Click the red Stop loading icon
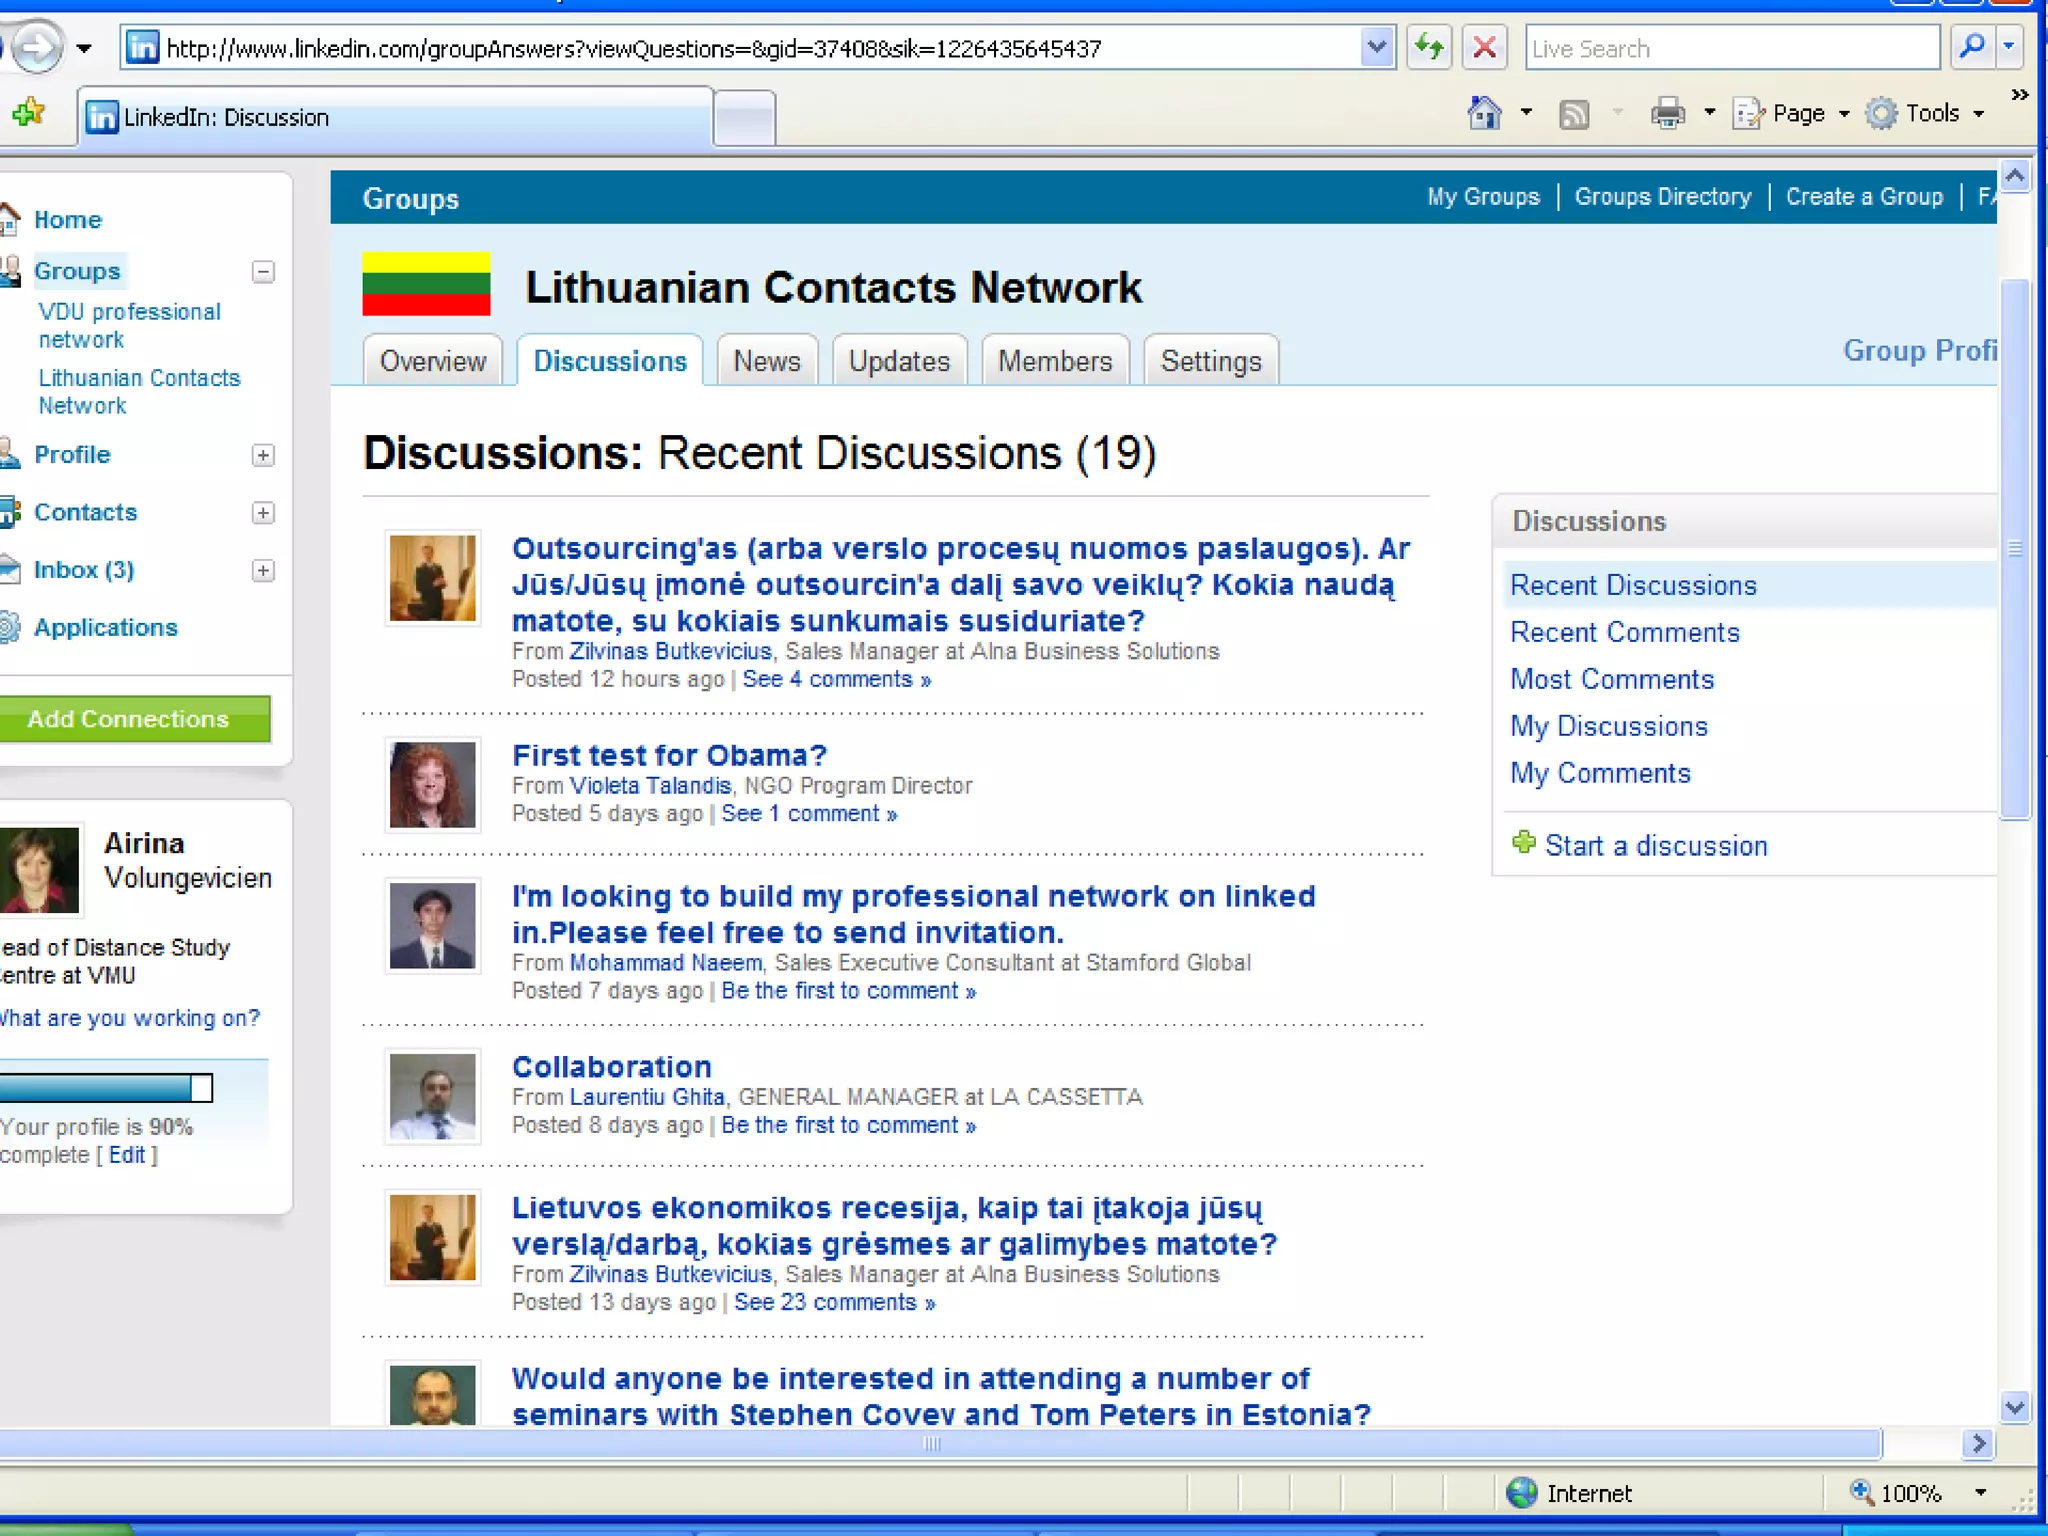Screen dimensions: 2048x1536 [1485, 47]
